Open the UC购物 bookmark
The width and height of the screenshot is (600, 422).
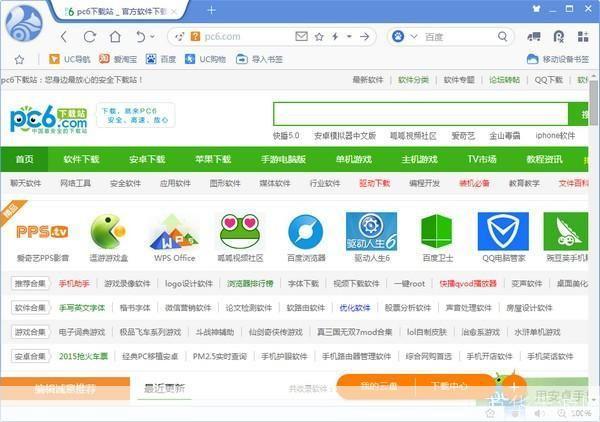[205, 59]
